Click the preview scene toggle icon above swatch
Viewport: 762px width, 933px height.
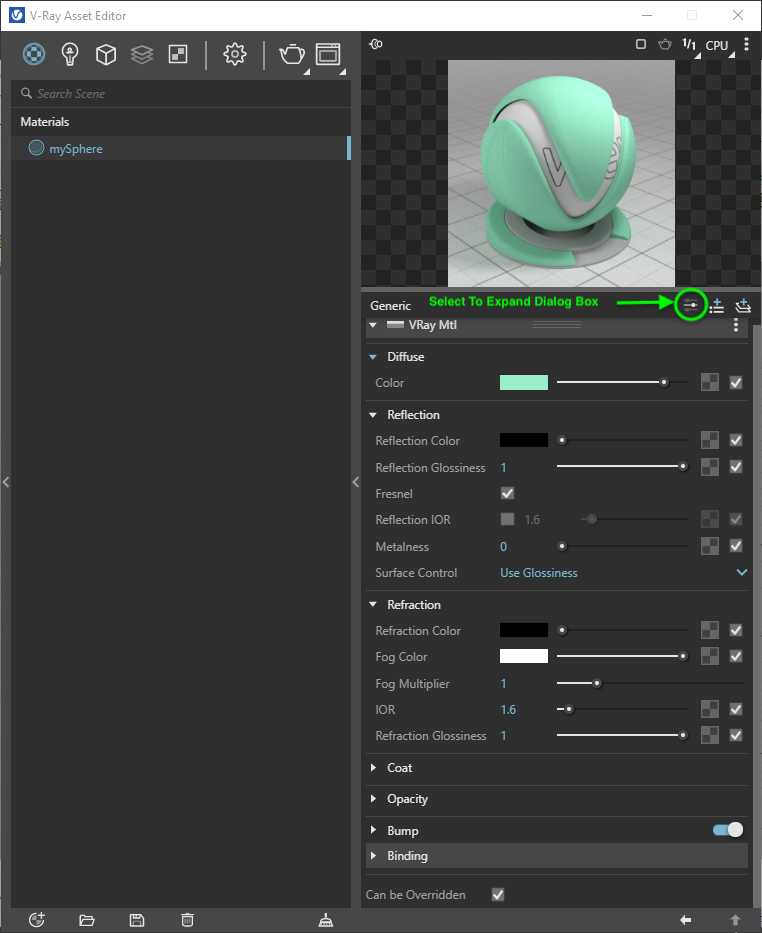point(376,44)
